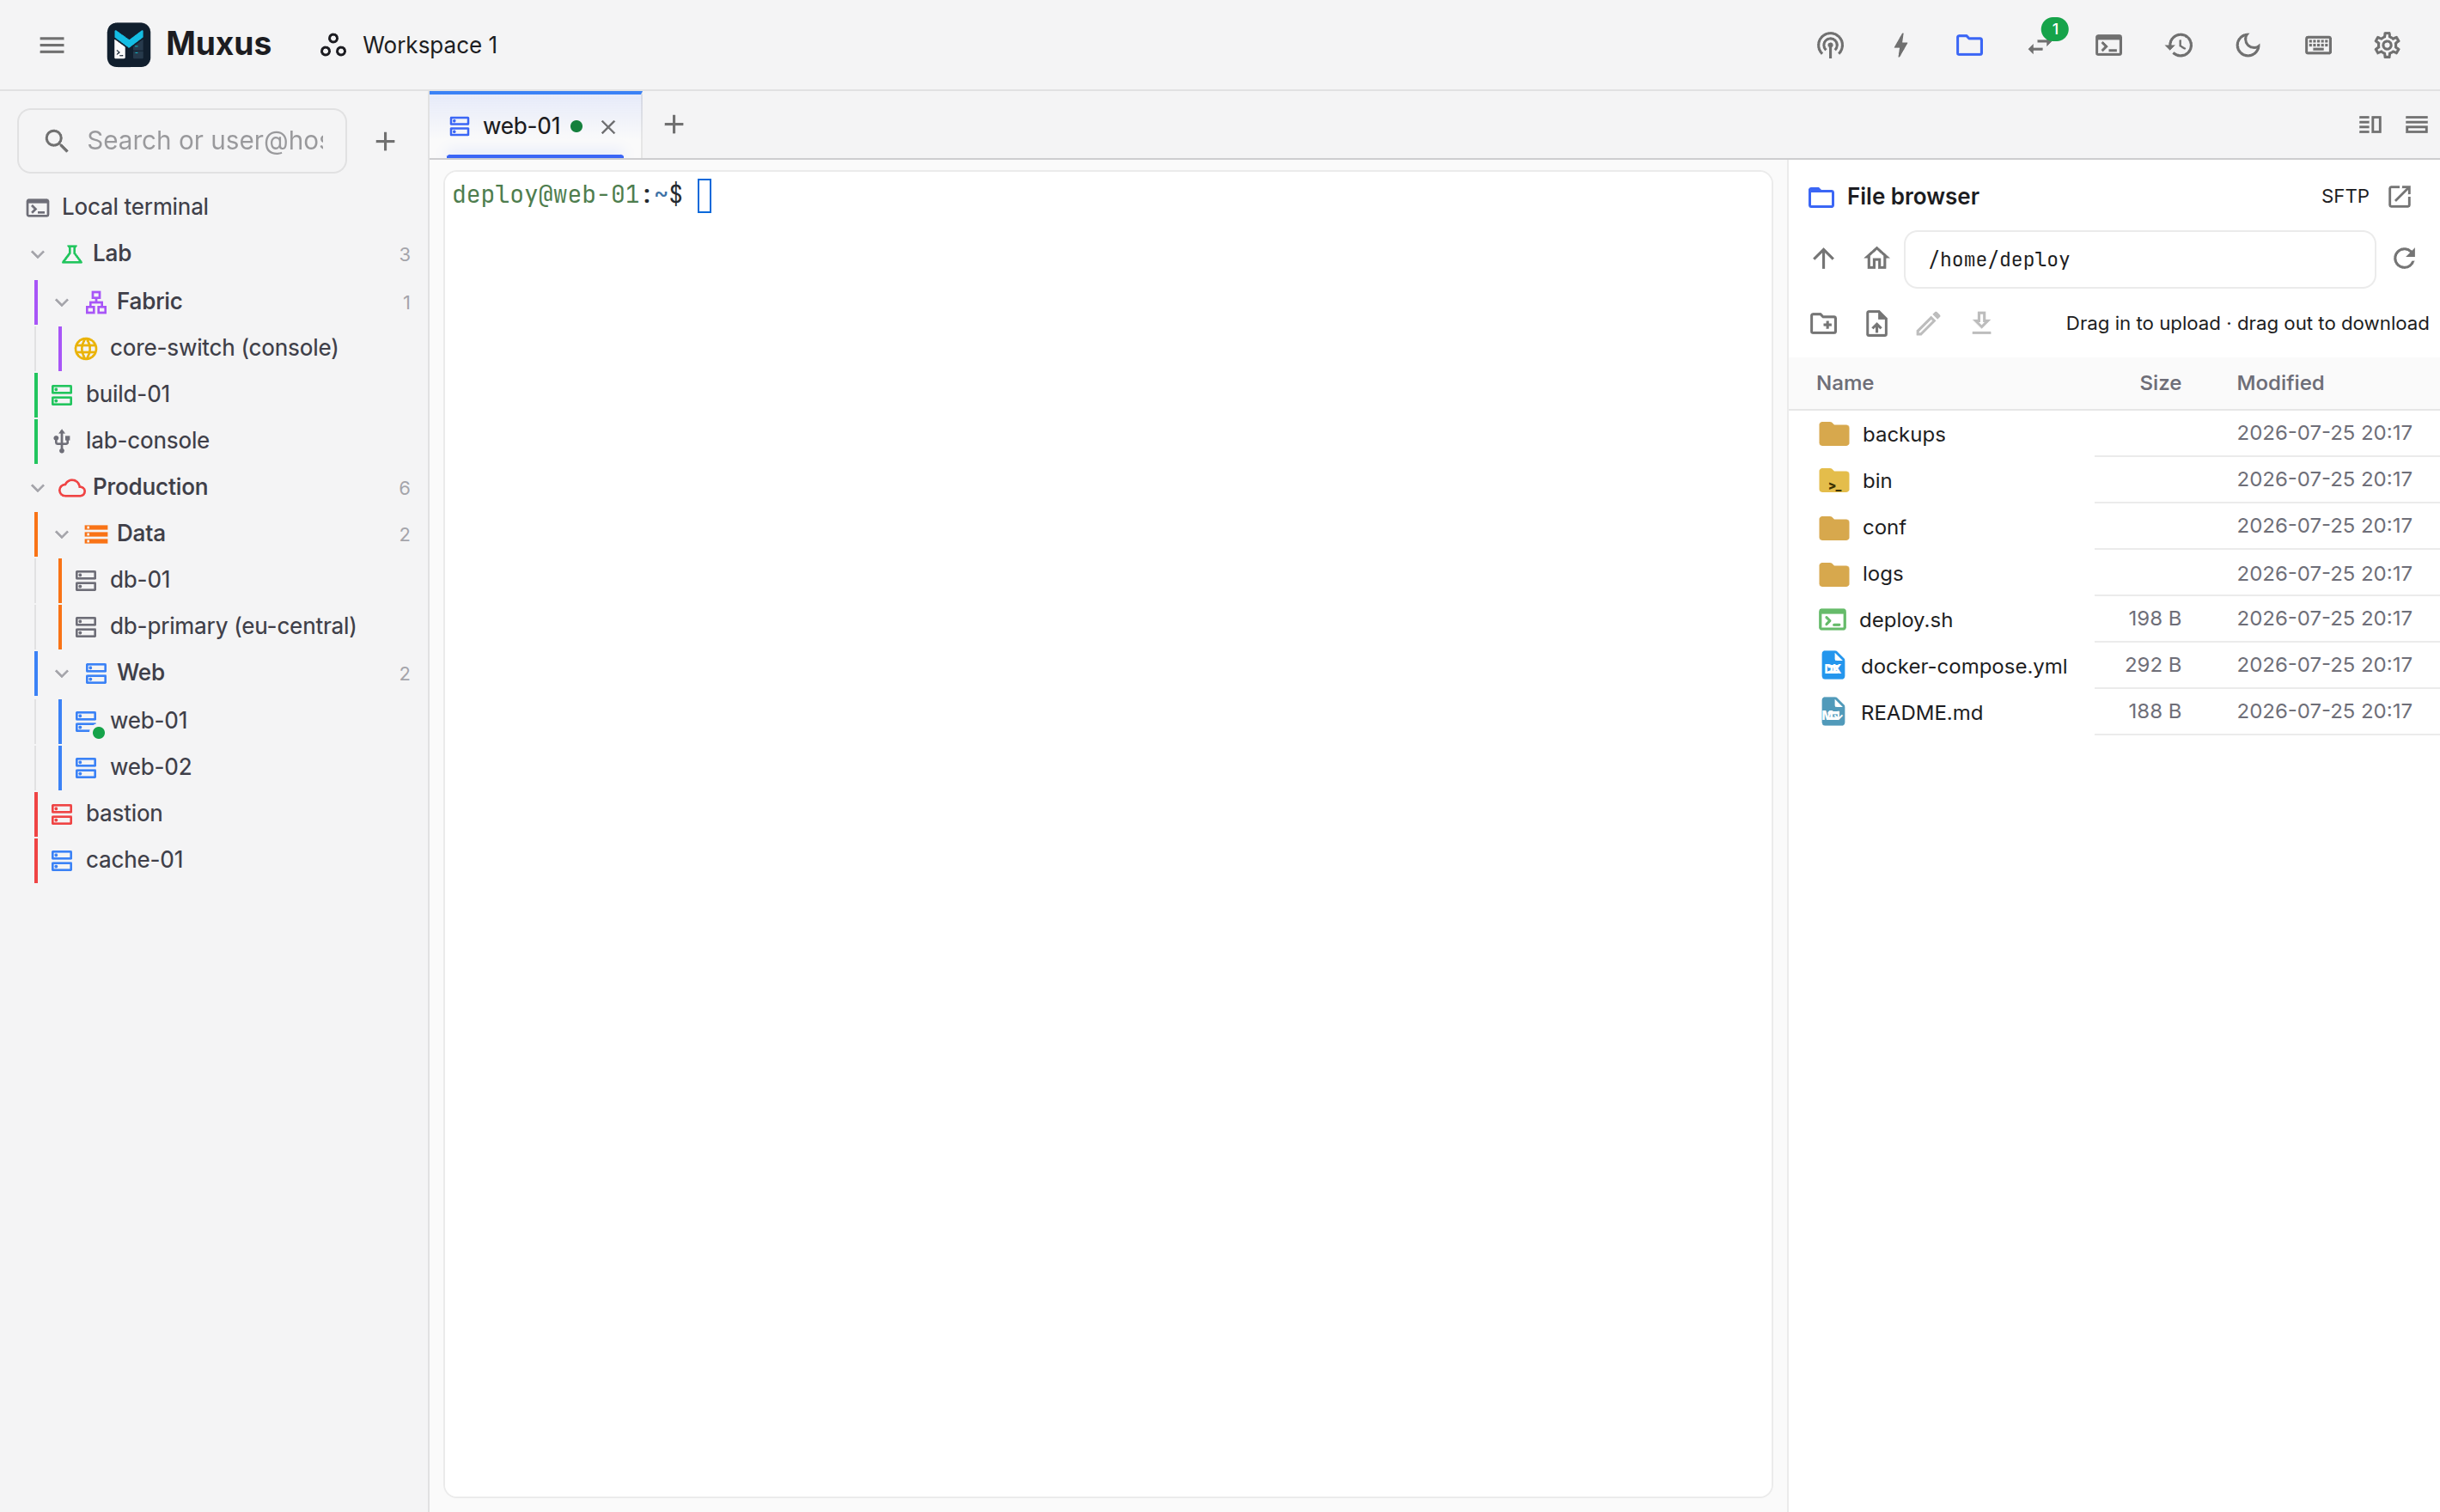Toggle the split view layout icon
Image resolution: width=2440 pixels, height=1512 pixels.
(2370, 125)
